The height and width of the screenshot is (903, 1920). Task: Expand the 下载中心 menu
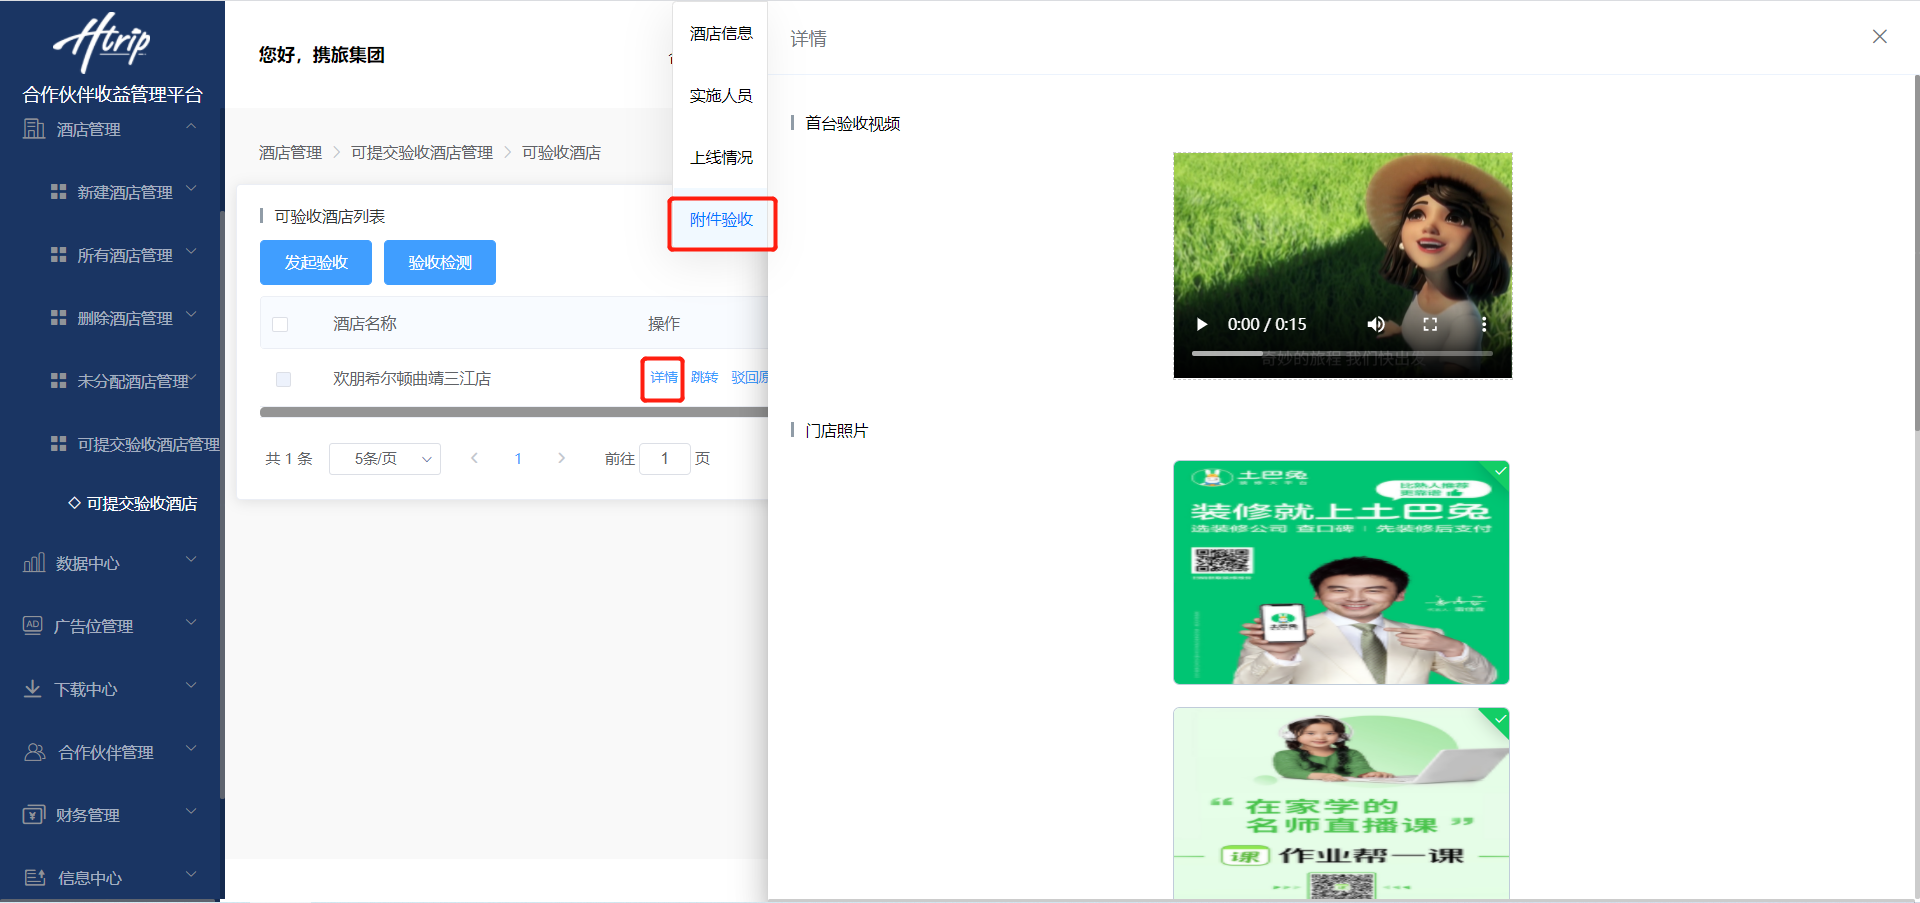[191, 685]
